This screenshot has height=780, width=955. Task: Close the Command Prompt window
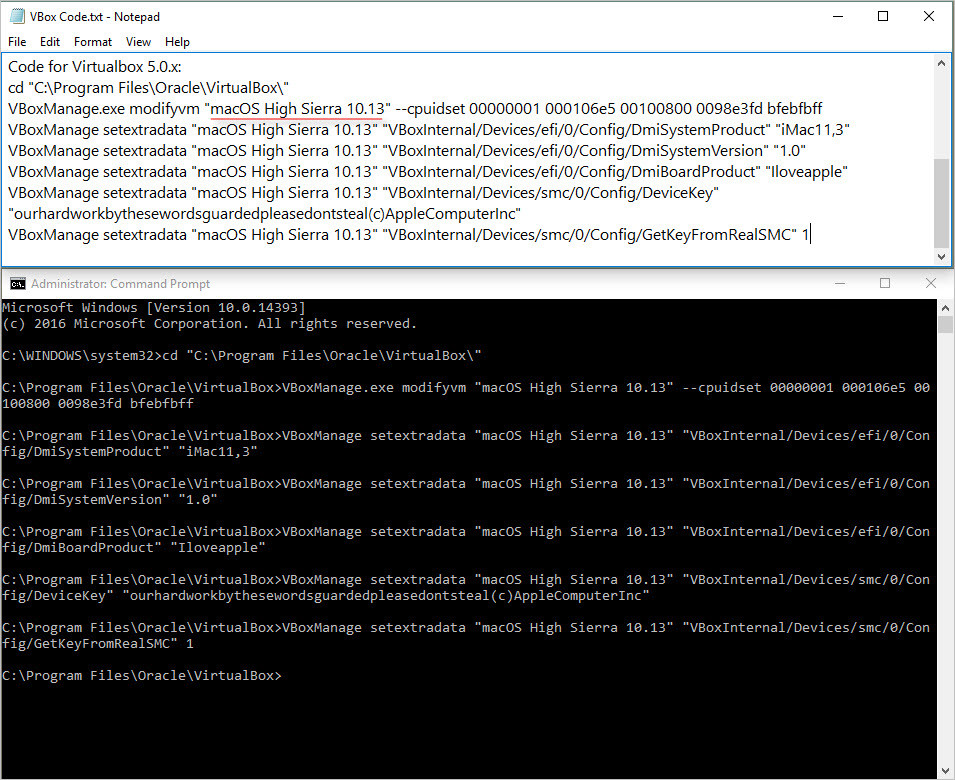931,283
